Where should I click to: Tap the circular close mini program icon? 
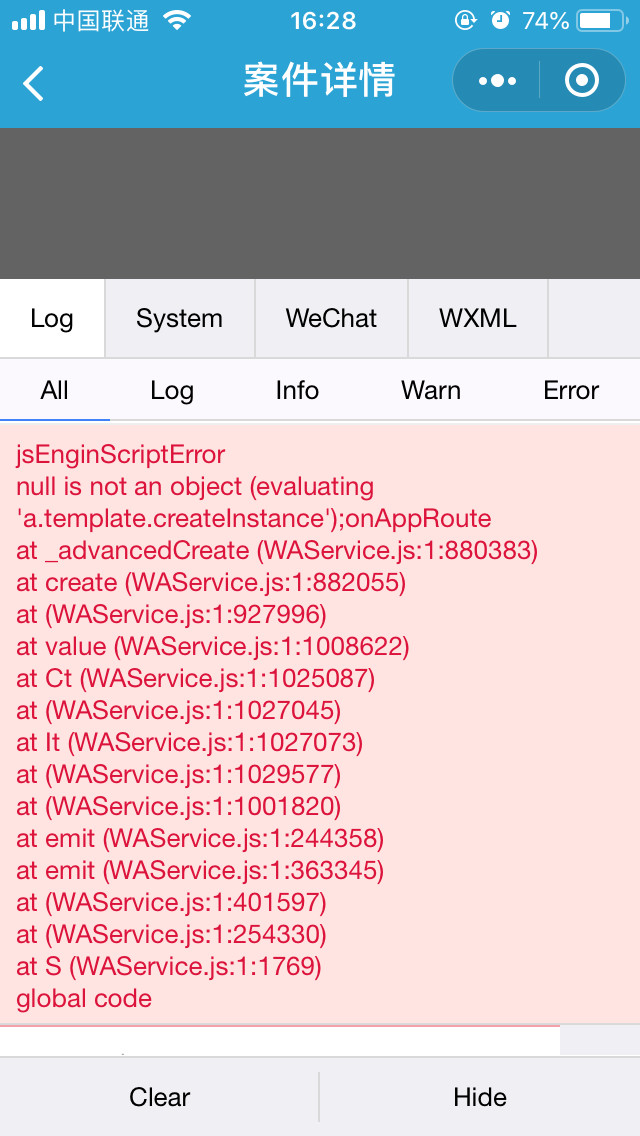(x=582, y=80)
